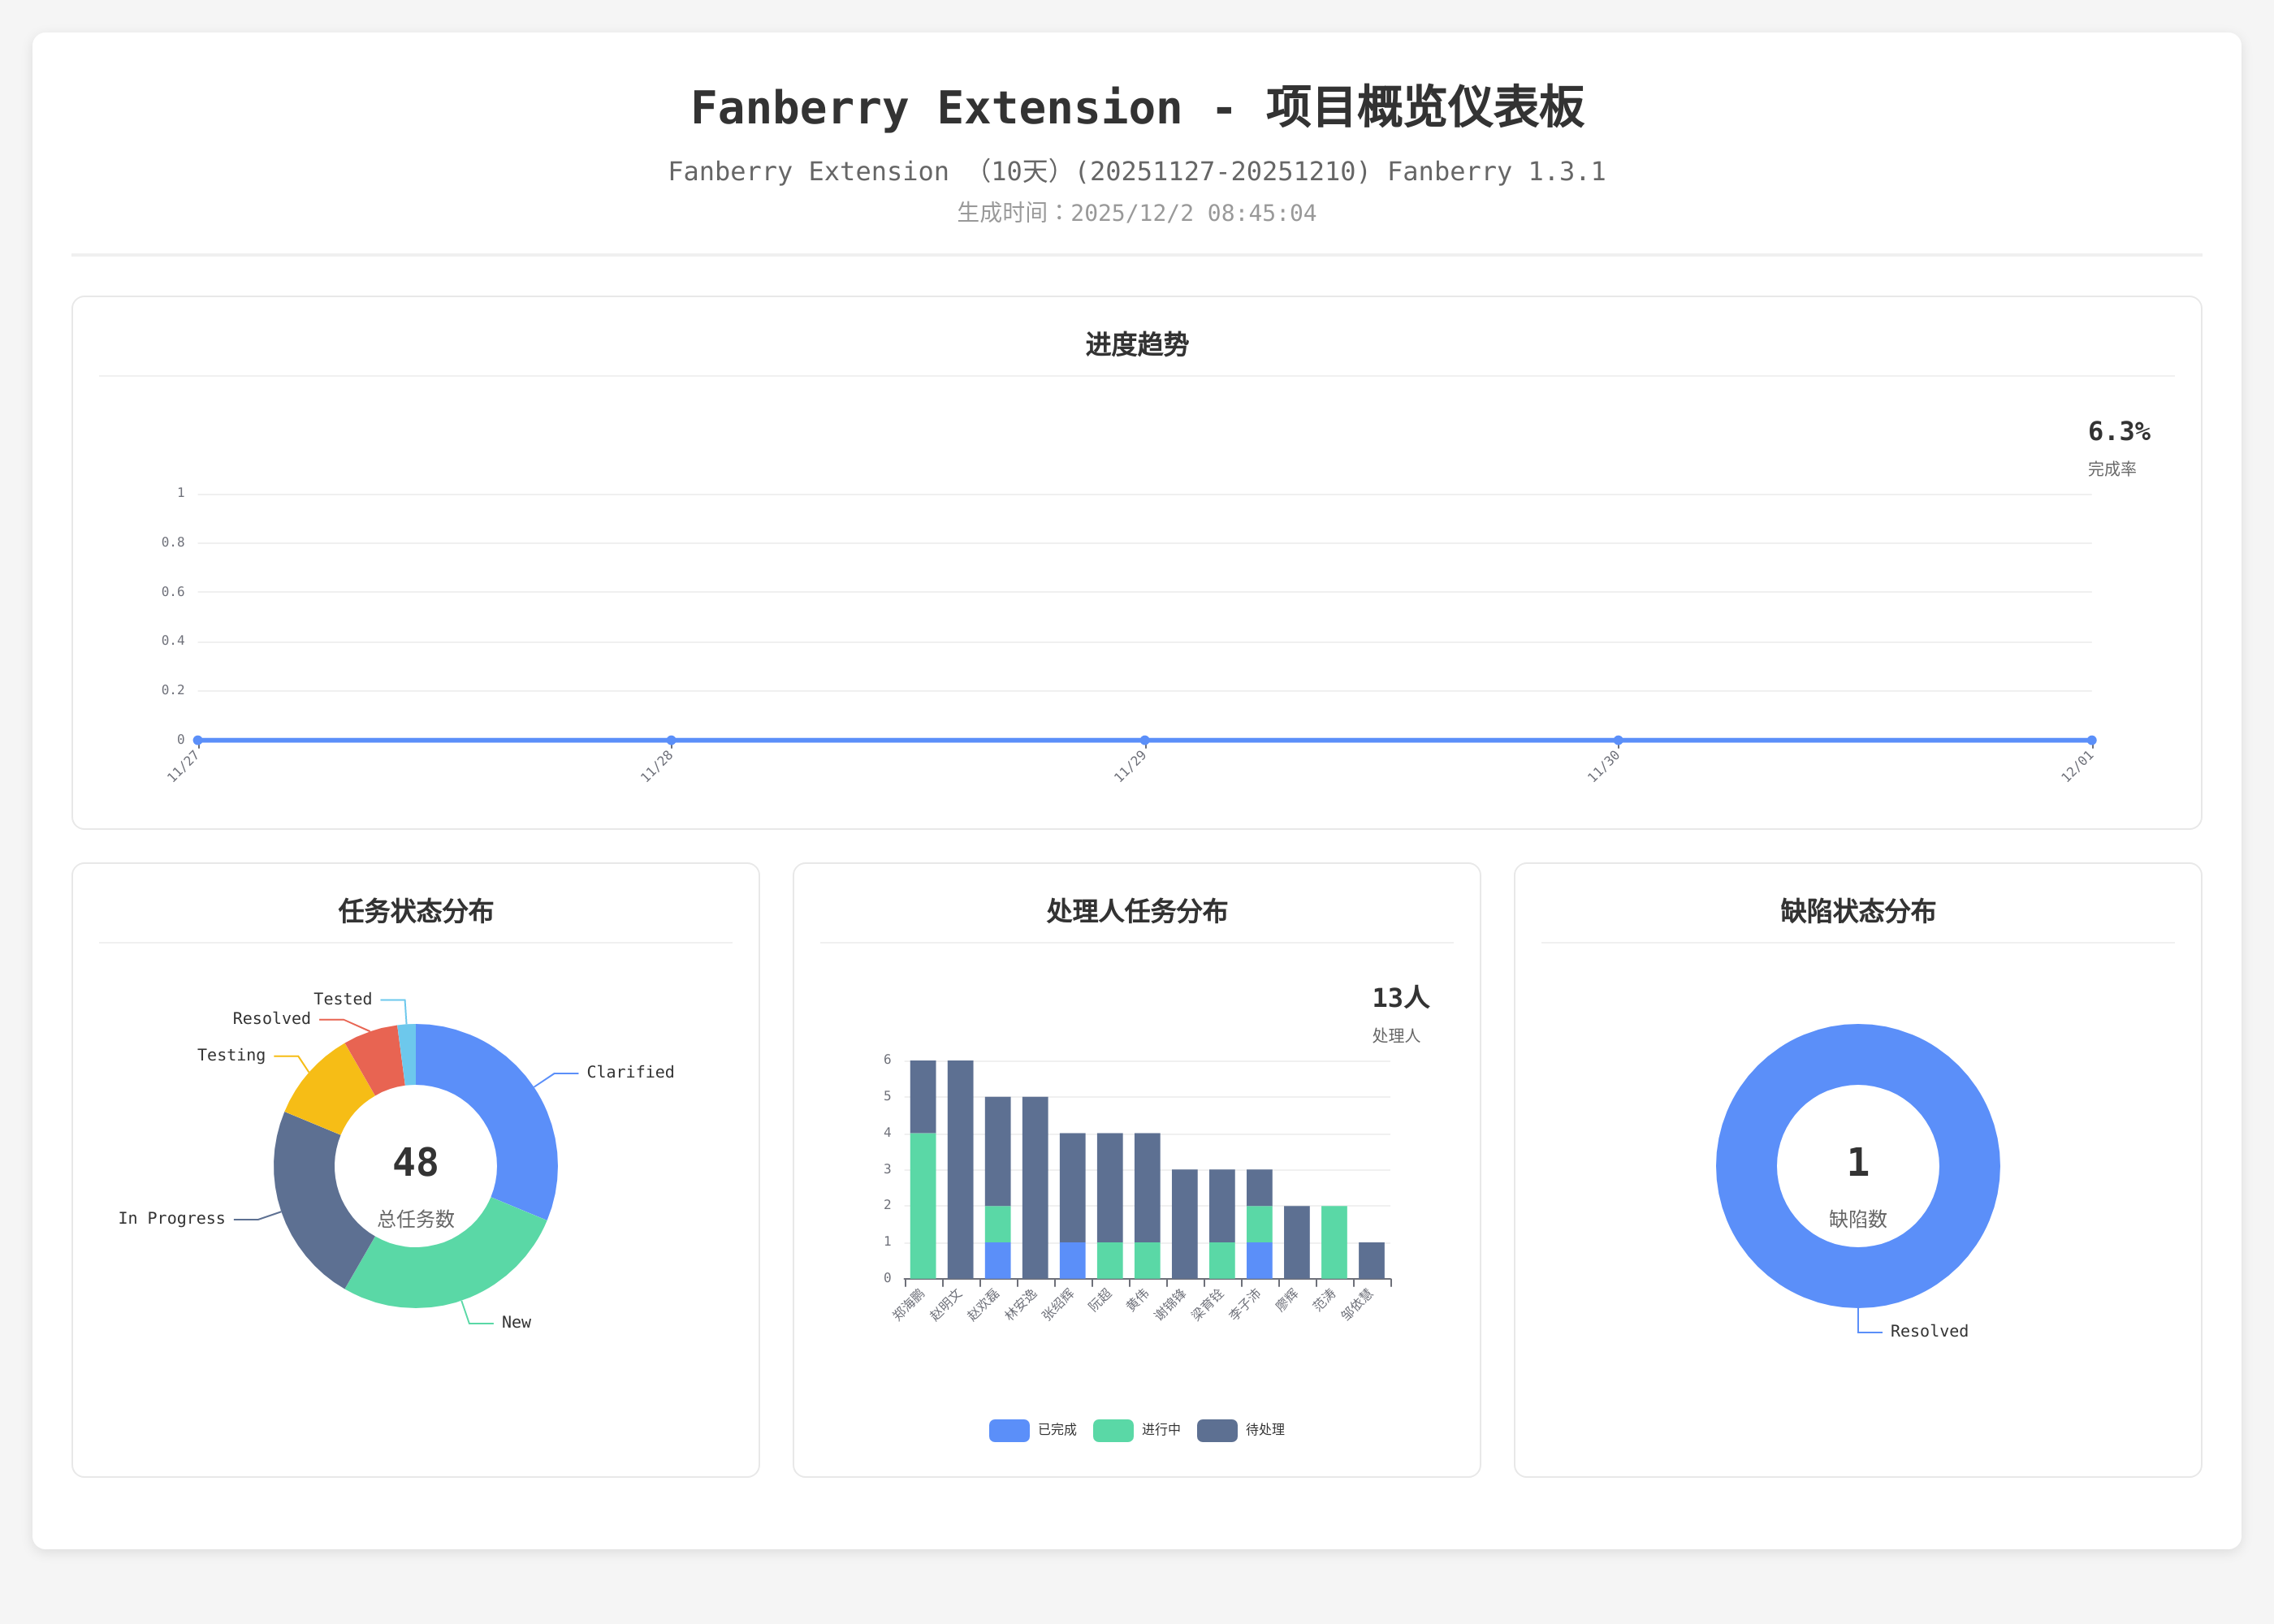Click the 6.3% completion rate figure
The height and width of the screenshot is (1624, 2274).
(2118, 432)
